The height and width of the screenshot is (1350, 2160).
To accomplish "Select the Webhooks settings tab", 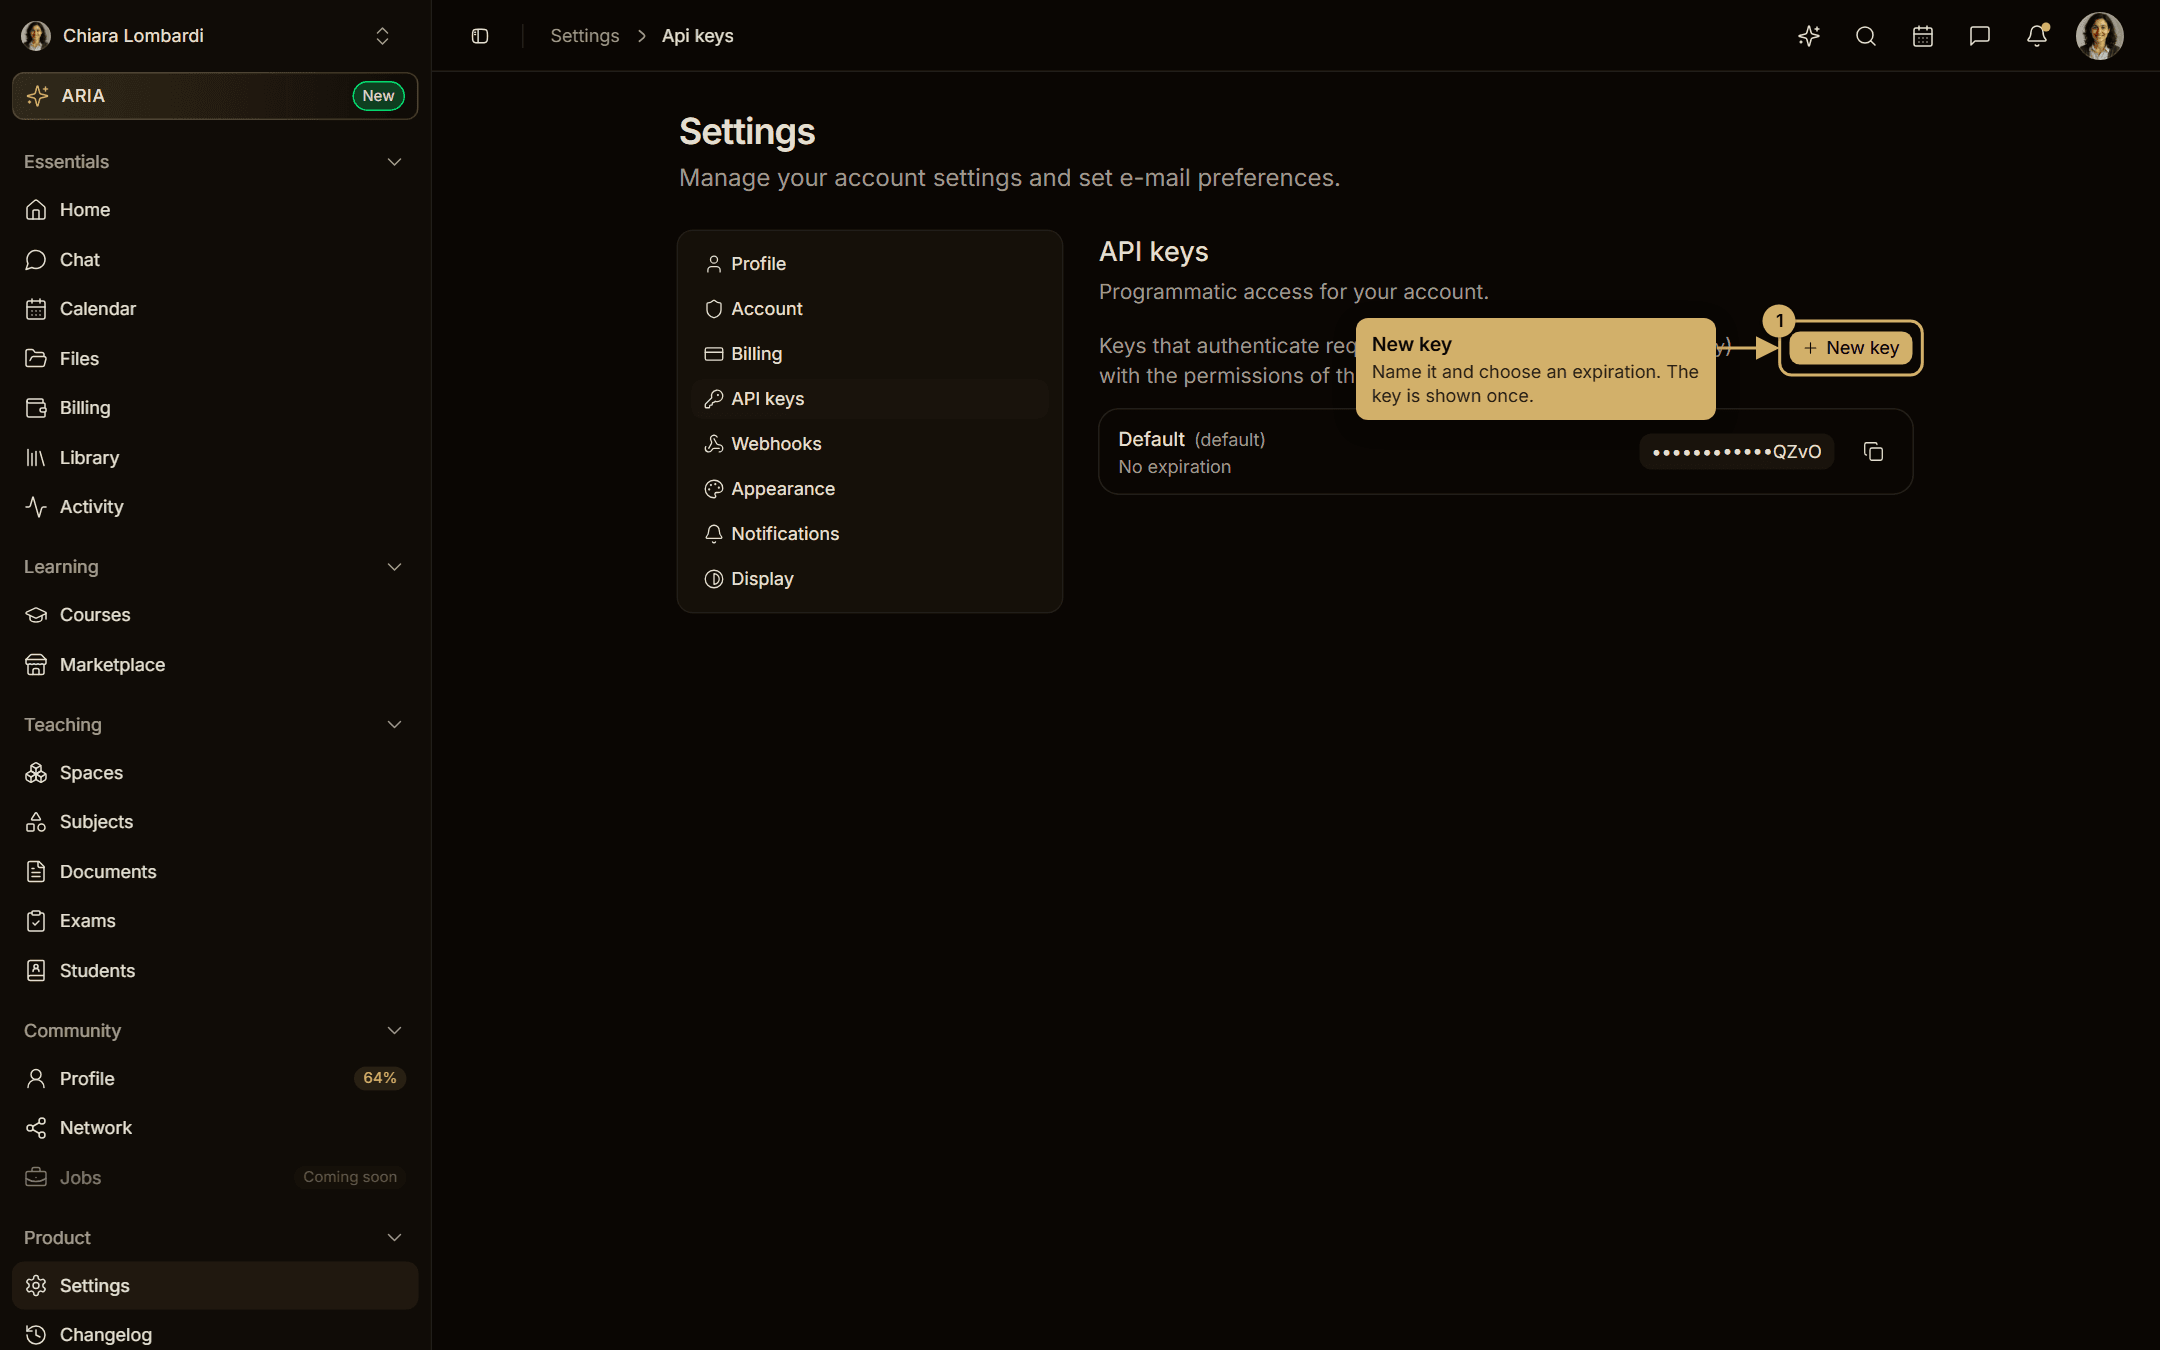I will pyautogui.click(x=870, y=444).
